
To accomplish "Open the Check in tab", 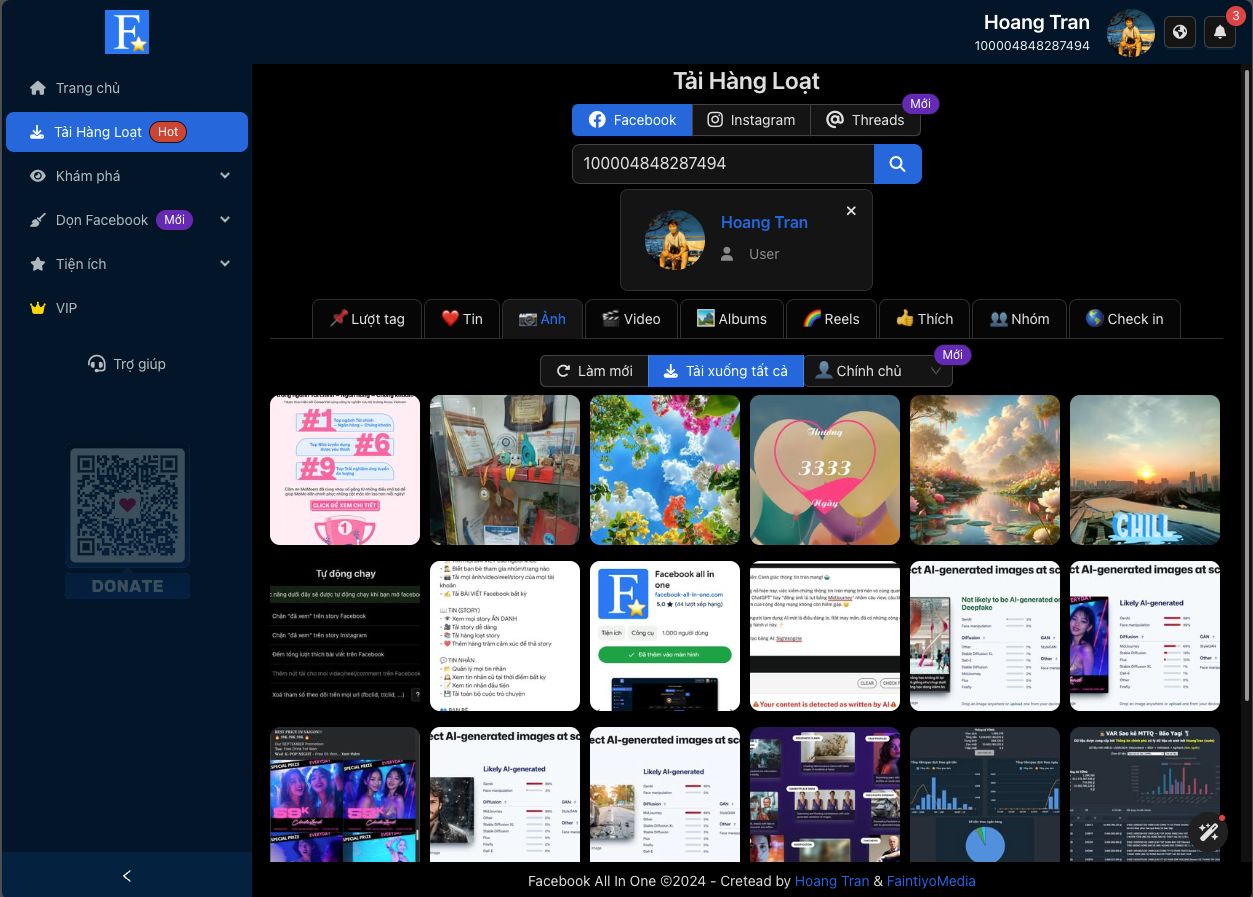I will pos(1125,319).
